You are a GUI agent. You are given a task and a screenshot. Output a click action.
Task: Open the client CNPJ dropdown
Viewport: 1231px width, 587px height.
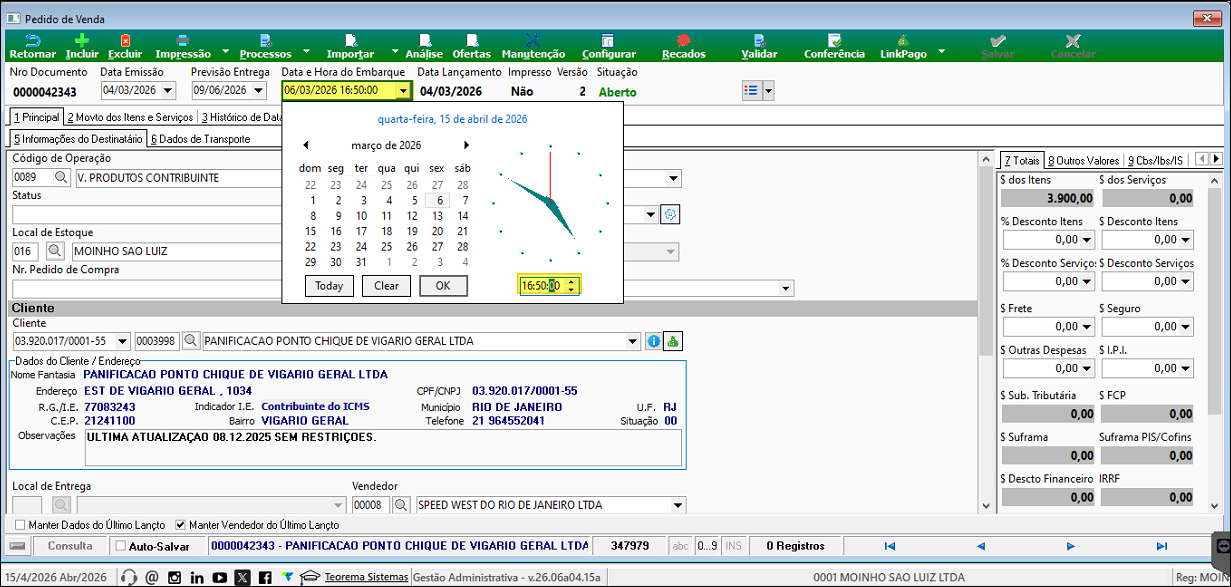pos(123,341)
